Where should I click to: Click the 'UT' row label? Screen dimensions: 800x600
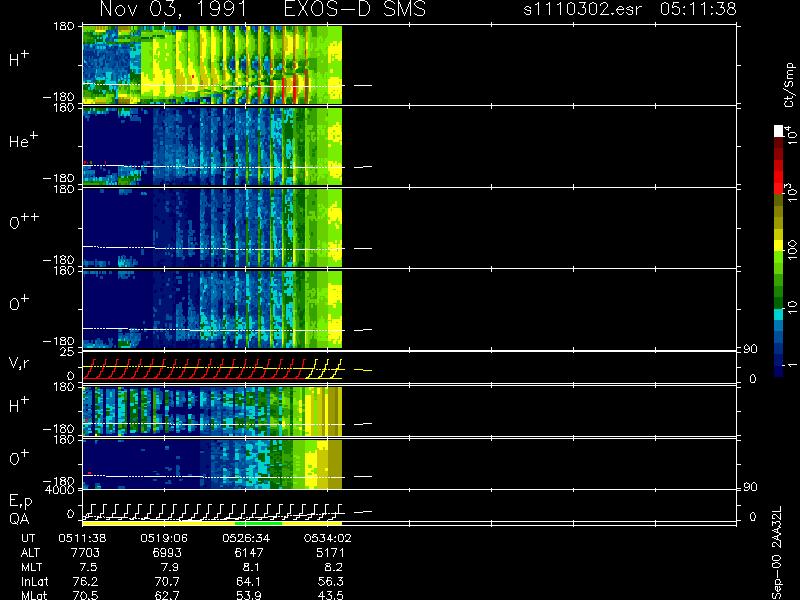click(x=28, y=538)
